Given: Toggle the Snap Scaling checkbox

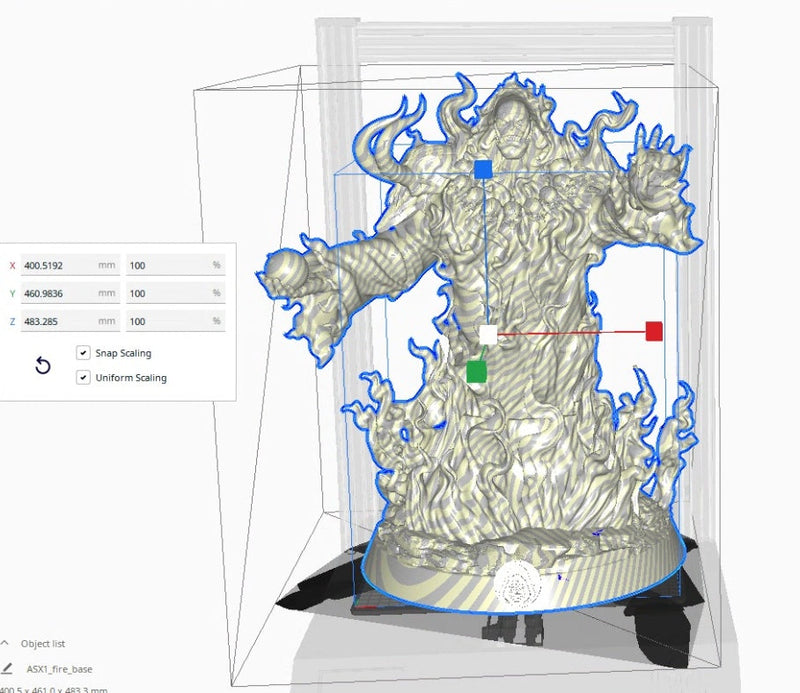Looking at the screenshot, I should [83, 353].
